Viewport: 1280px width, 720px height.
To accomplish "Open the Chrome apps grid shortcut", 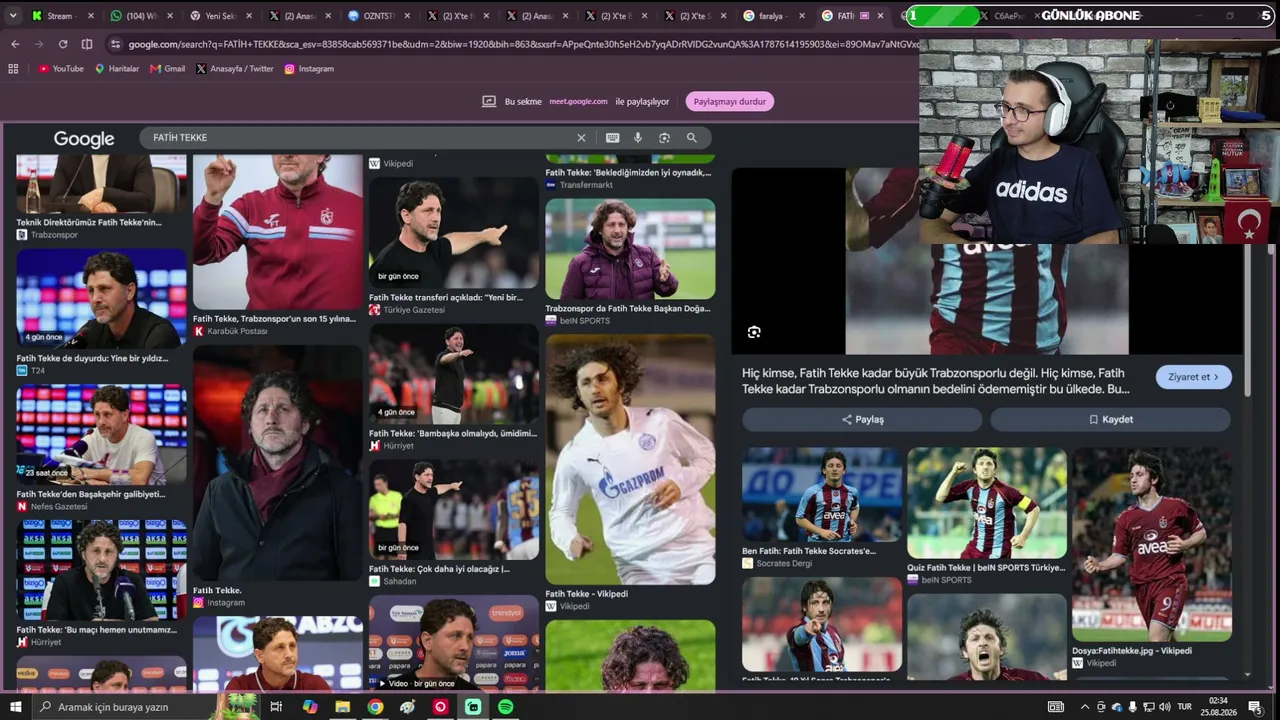I will (x=13, y=69).
